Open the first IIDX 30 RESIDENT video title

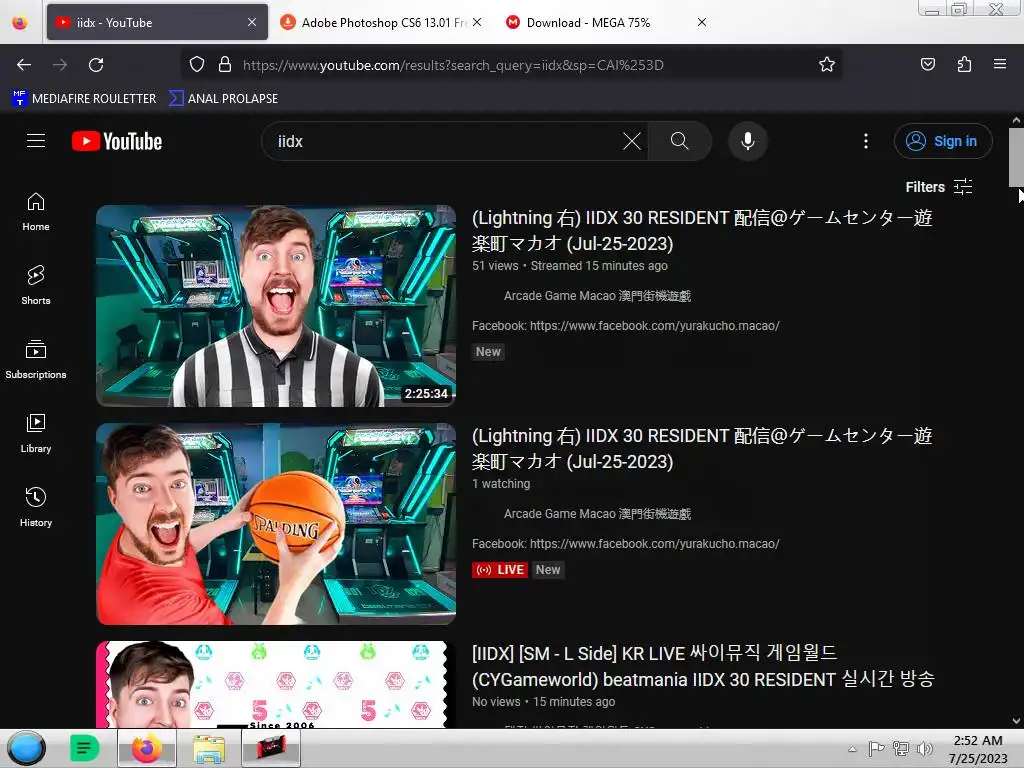pos(702,231)
